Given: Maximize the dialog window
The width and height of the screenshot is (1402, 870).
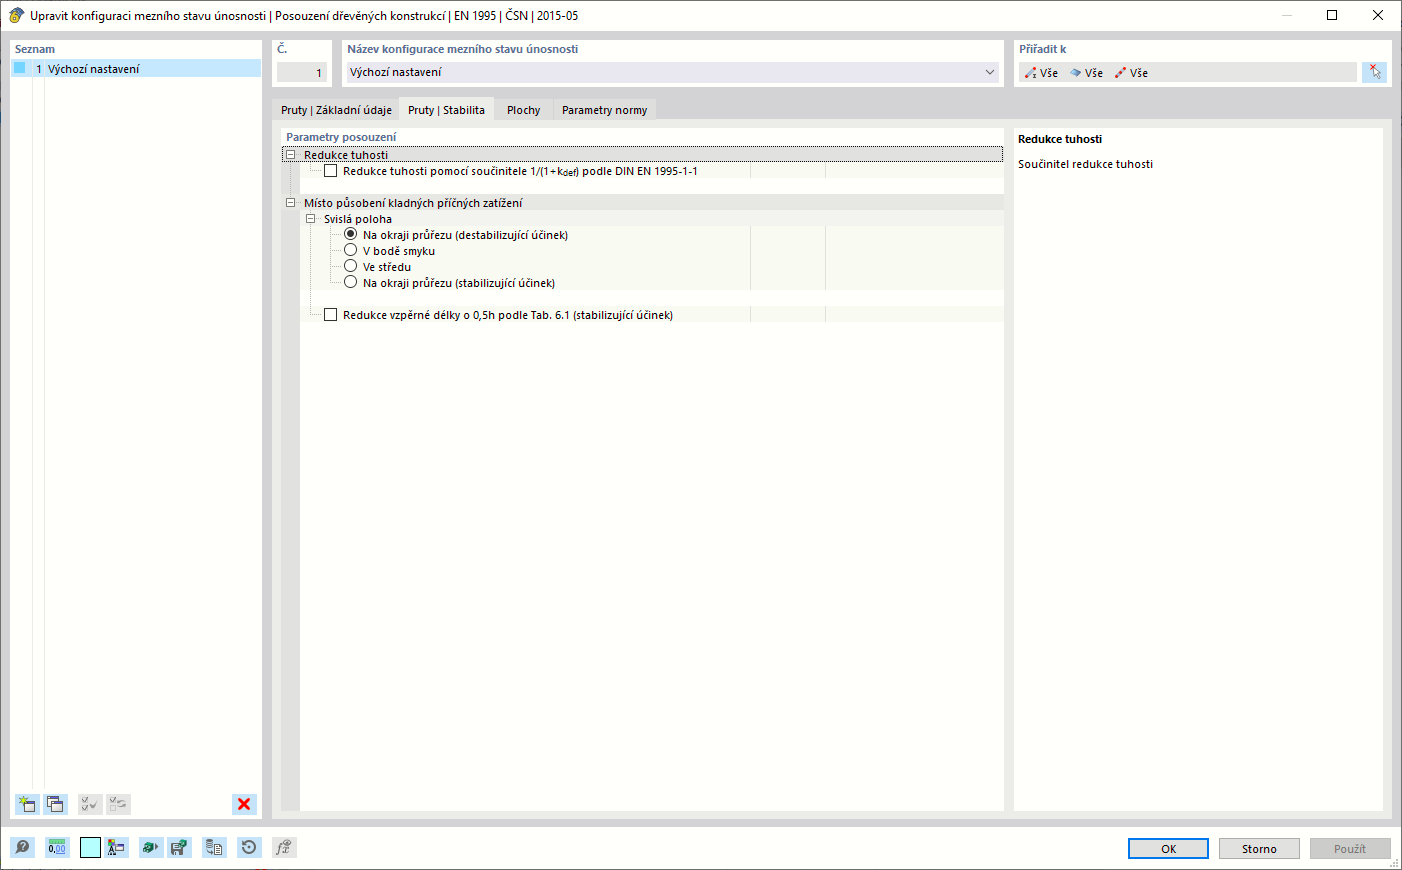Looking at the screenshot, I should point(1332,15).
